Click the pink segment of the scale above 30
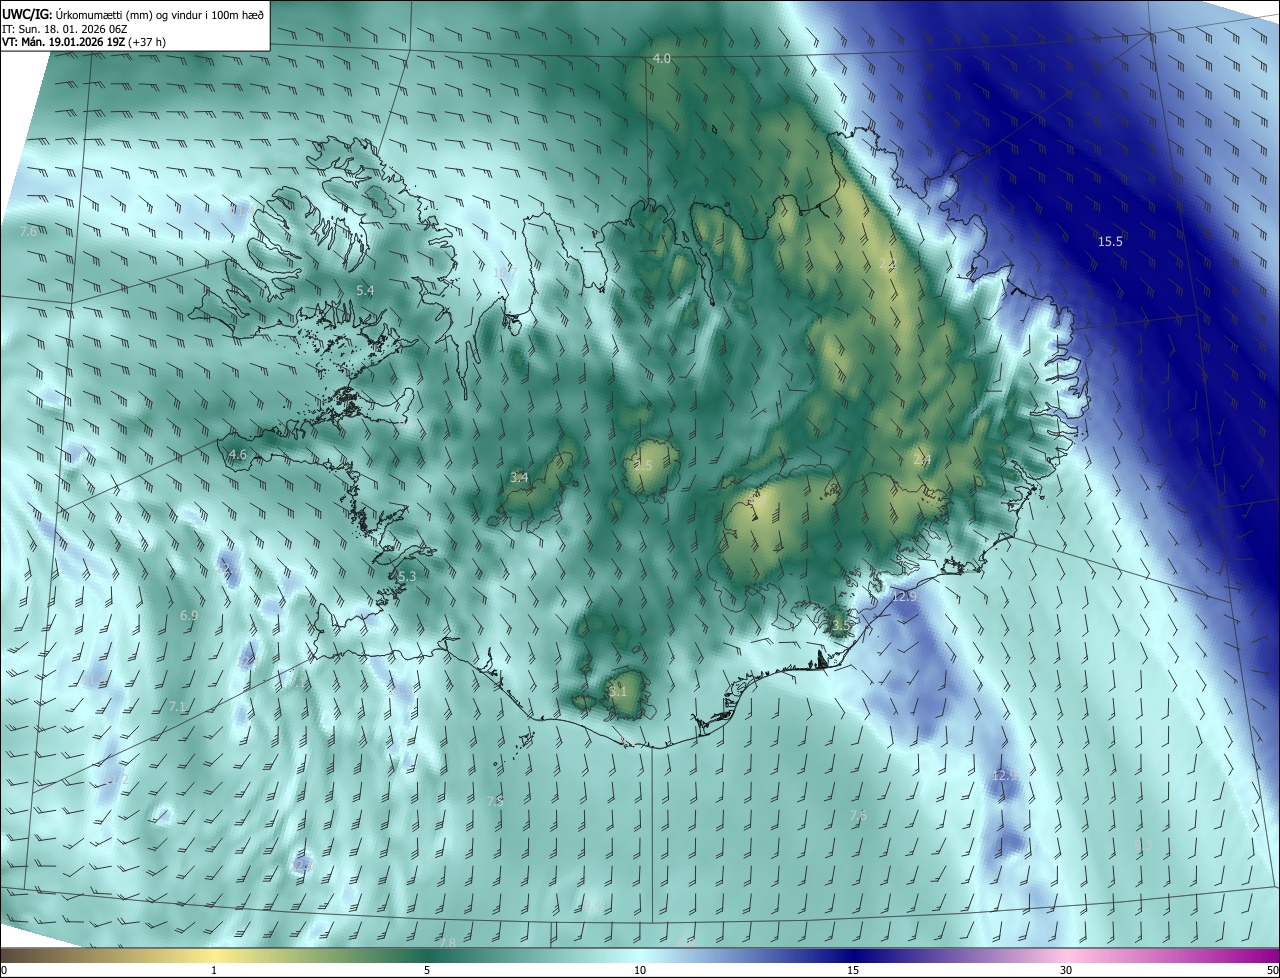 pos(1066,955)
